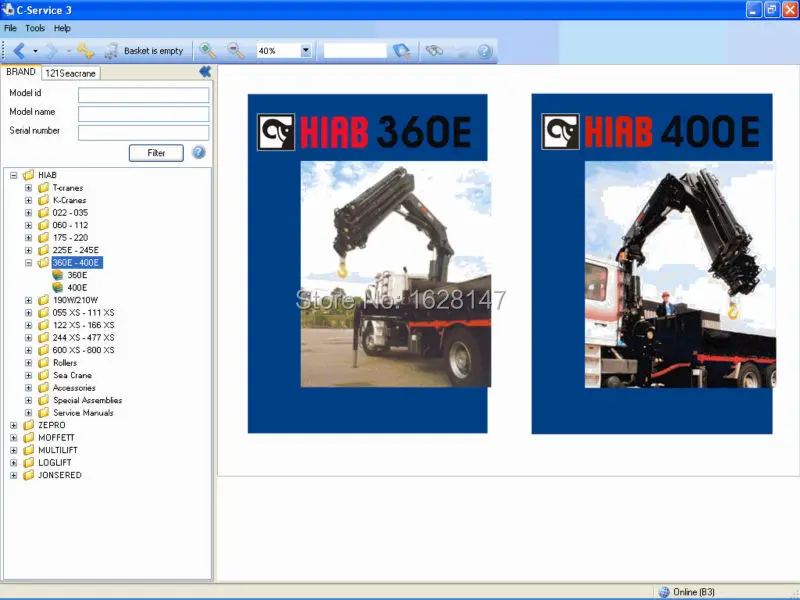
Task: Open the shopping basket icon
Action: (111, 51)
